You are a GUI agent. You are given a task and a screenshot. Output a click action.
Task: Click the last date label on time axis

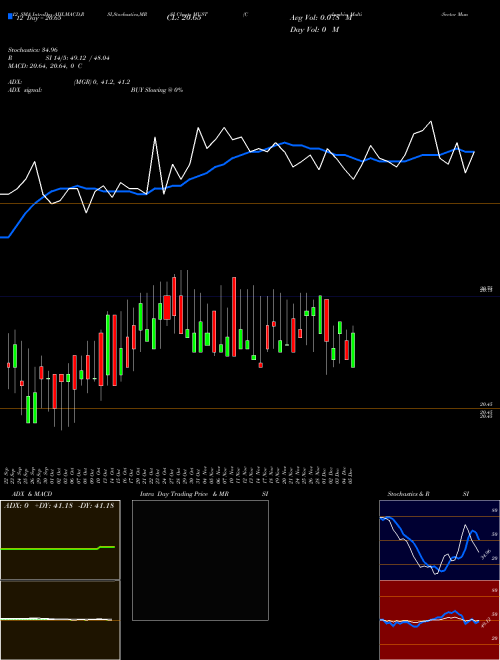(351, 474)
